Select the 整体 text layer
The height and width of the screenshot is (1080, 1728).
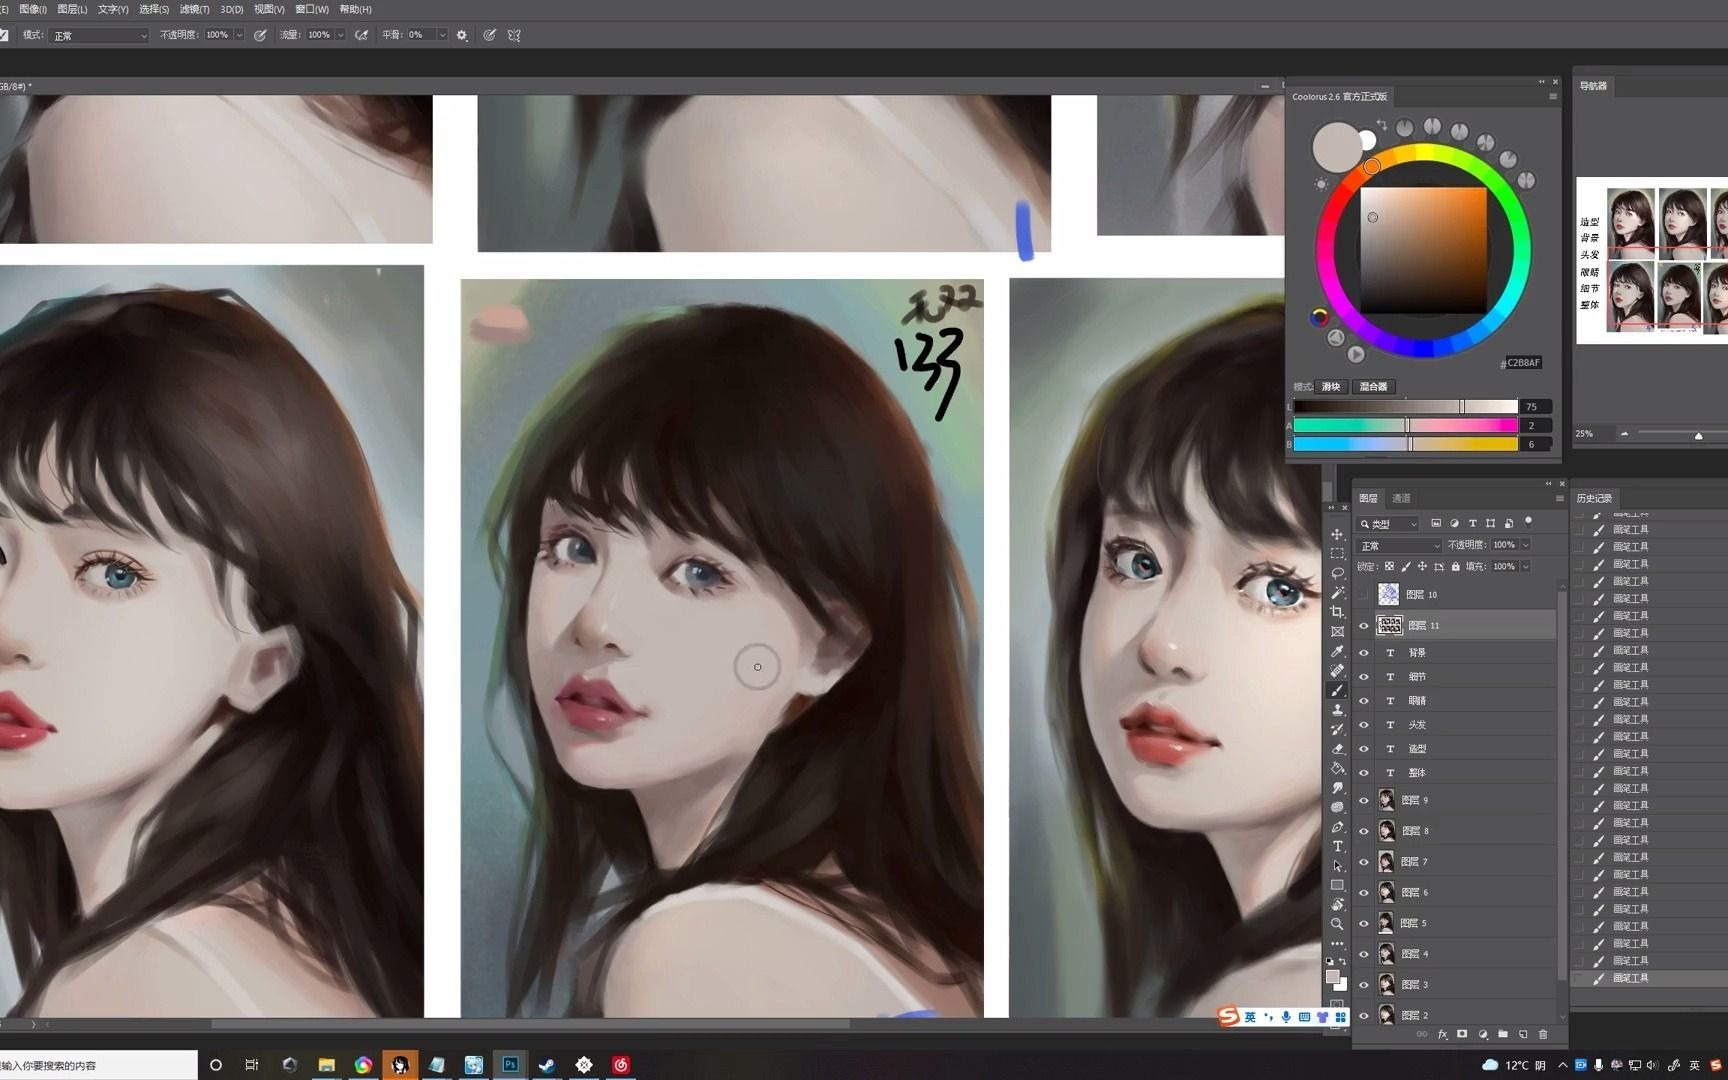point(1456,773)
